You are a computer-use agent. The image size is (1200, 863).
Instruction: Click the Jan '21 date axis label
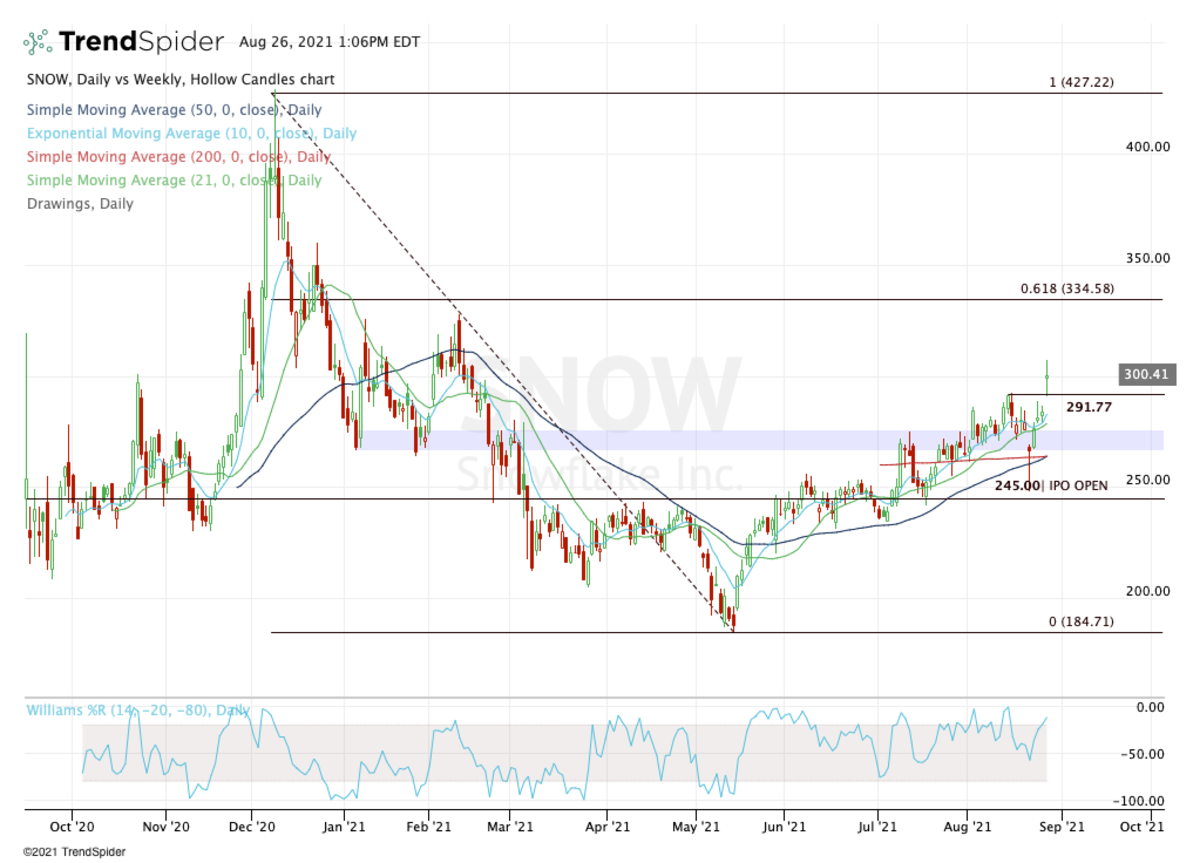[343, 828]
